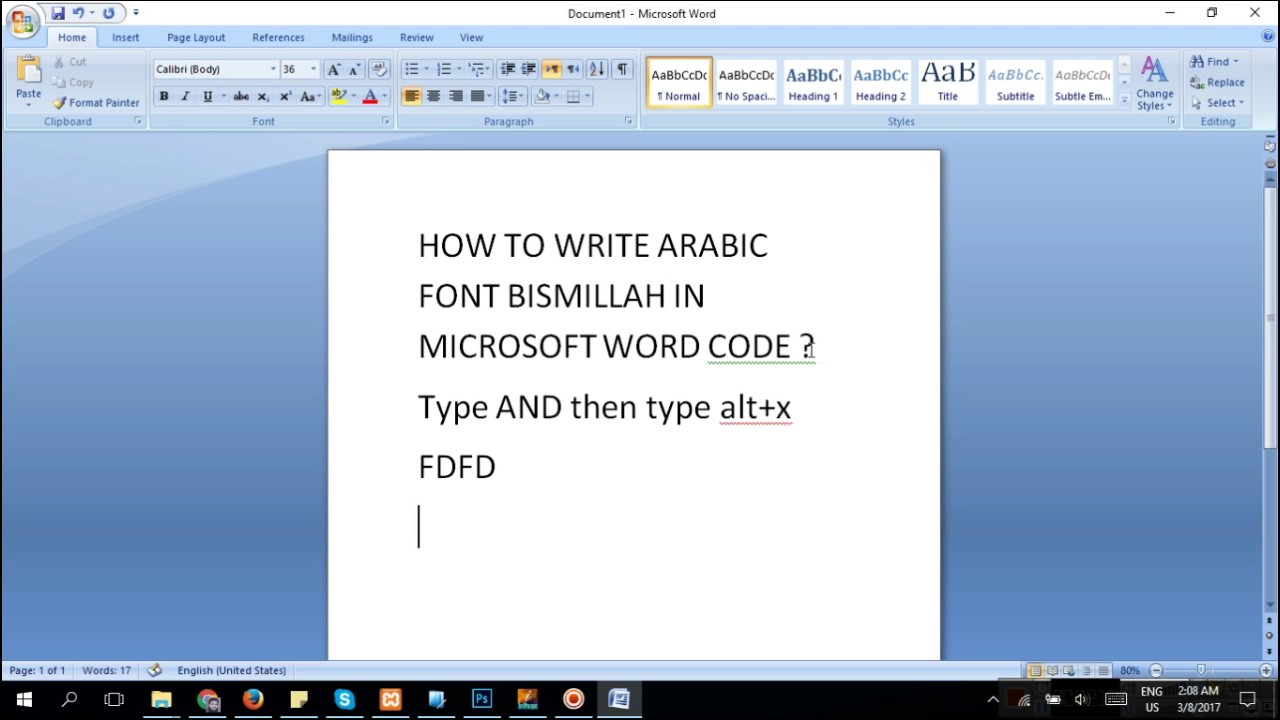Open Bullets list dropdown arrow

pyautogui.click(x=427, y=69)
